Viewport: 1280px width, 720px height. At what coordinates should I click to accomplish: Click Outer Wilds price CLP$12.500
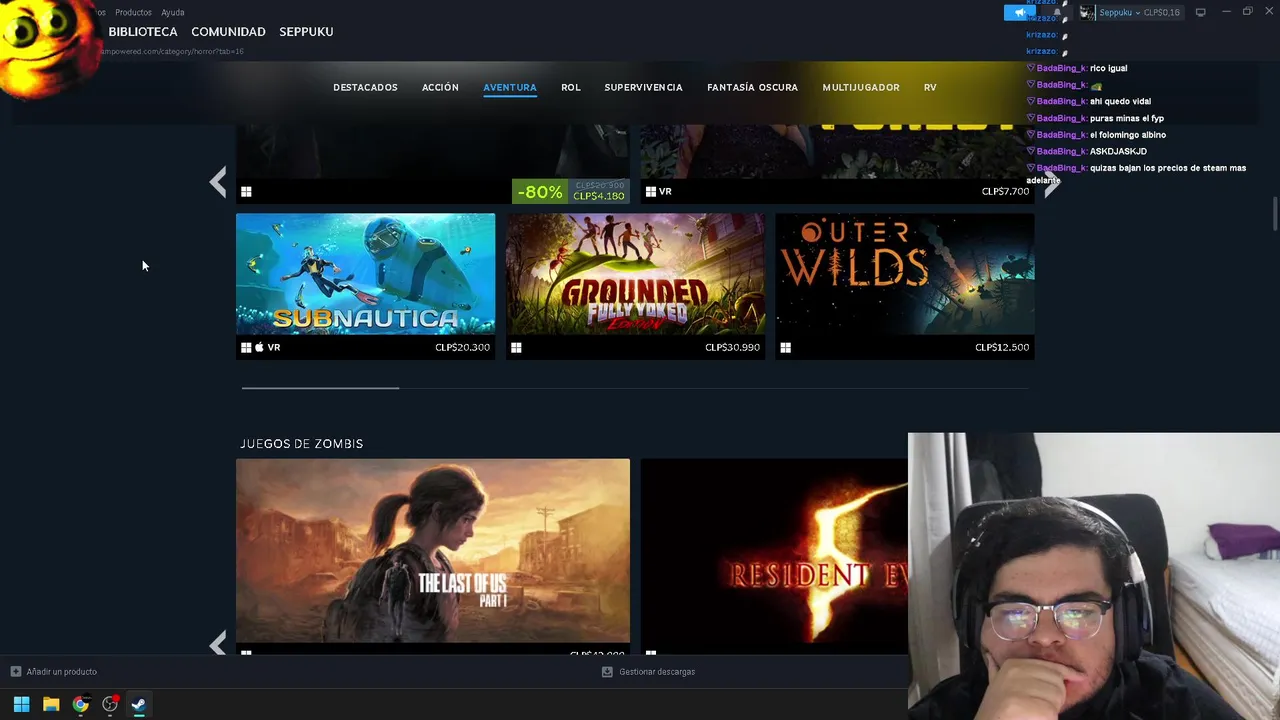tap(1002, 347)
